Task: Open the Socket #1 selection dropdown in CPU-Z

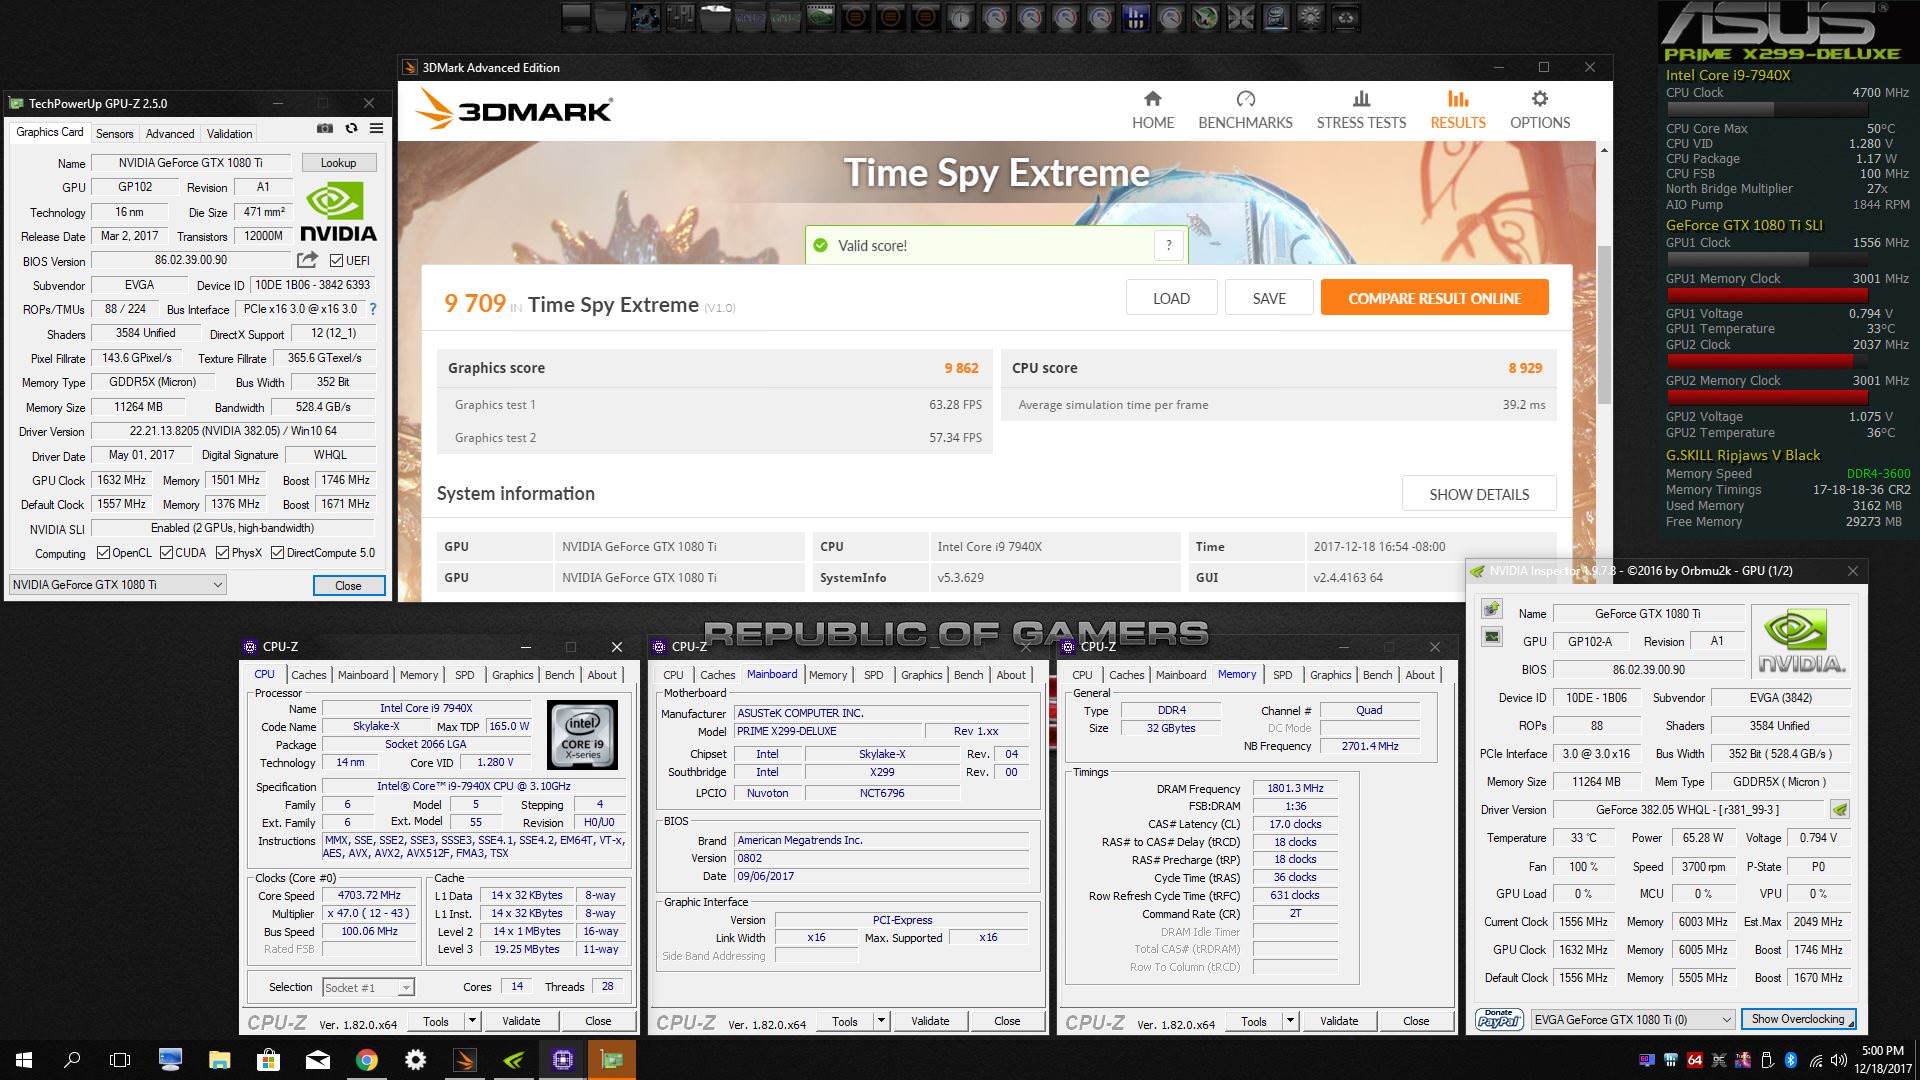Action: pos(368,987)
